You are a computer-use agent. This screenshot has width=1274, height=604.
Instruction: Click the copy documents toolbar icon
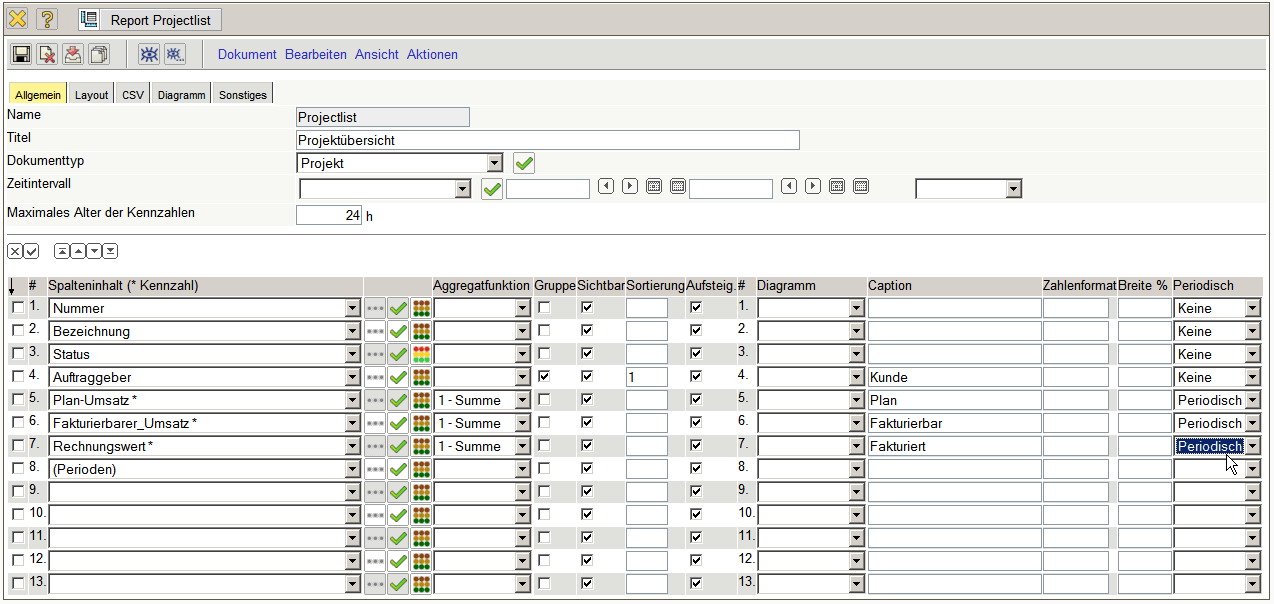[99, 54]
